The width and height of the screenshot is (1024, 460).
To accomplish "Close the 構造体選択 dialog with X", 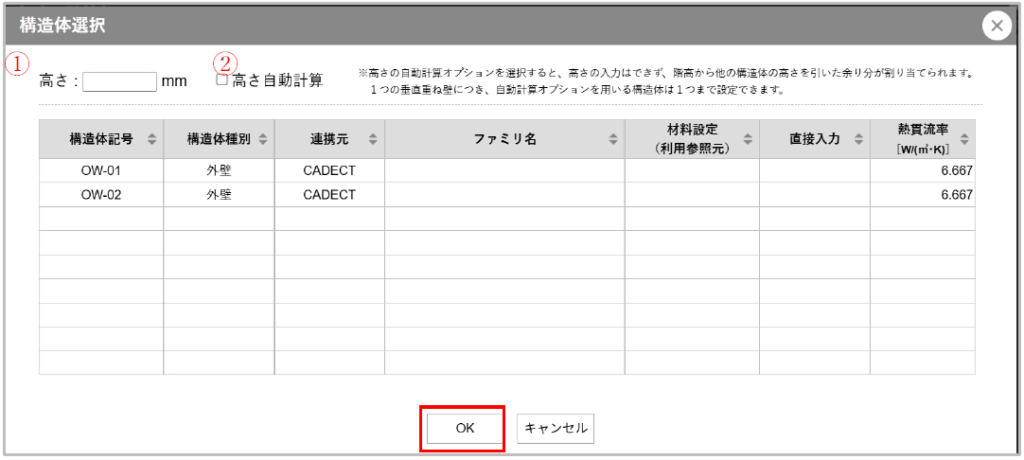I will point(996,27).
